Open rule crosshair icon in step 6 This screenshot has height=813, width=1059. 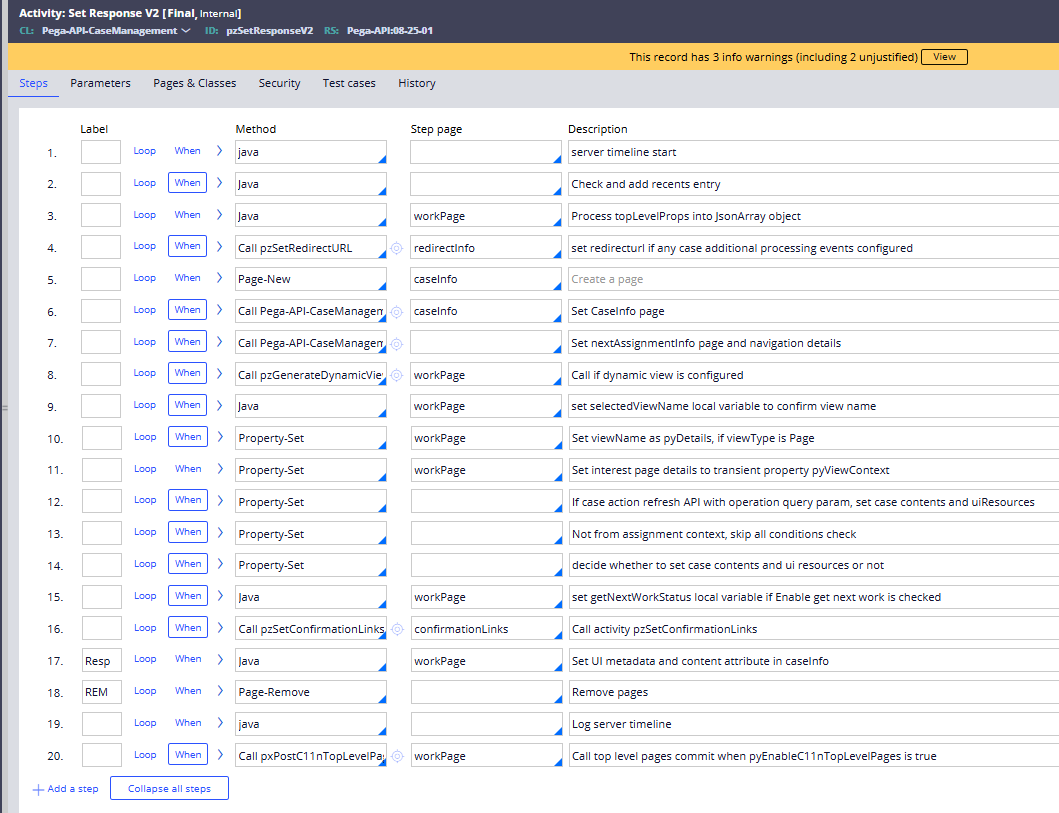(396, 312)
